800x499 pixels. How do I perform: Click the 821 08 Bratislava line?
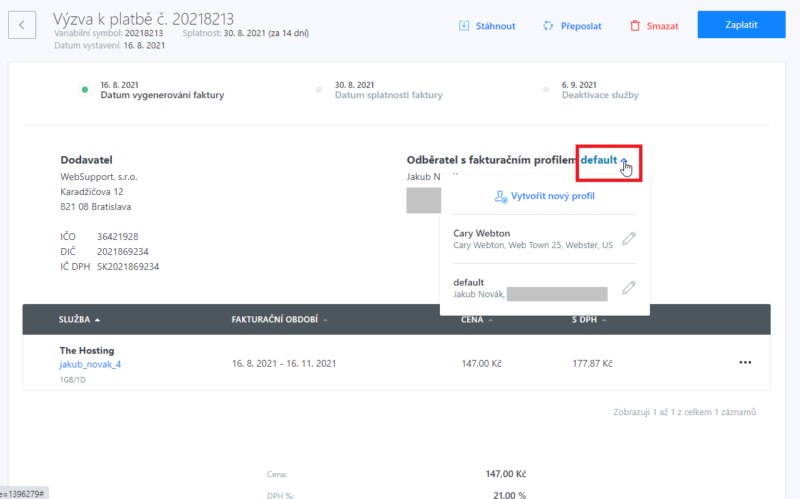[95, 207]
